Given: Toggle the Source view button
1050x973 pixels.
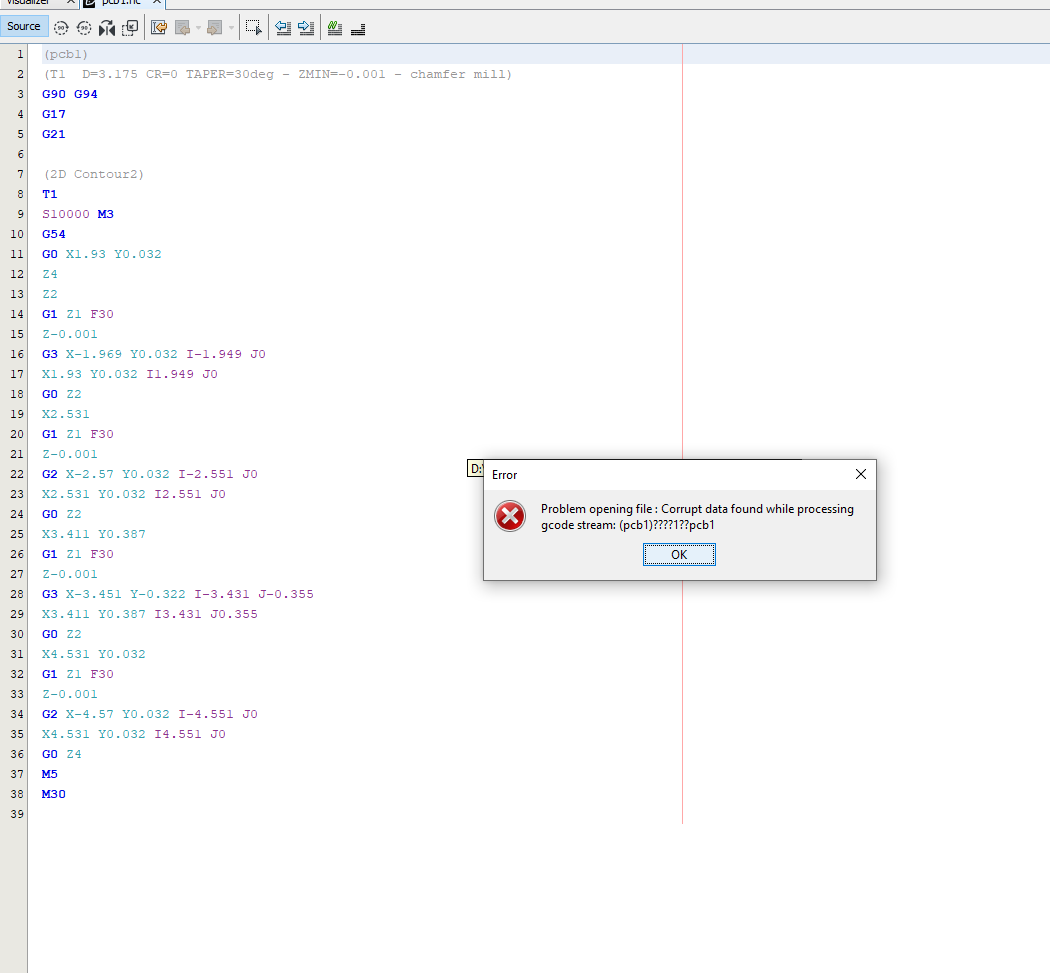Looking at the screenshot, I should [x=24, y=27].
